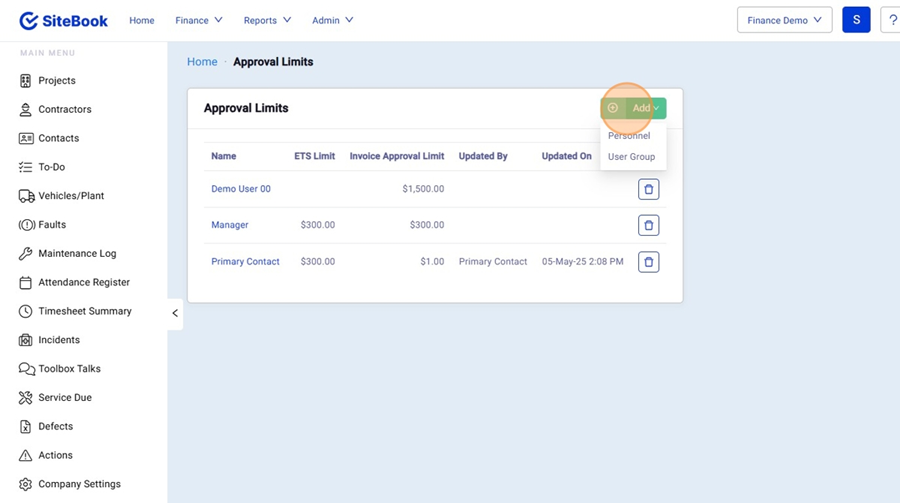Open the Reports dropdown menu
The image size is (900, 503).
pos(267,20)
